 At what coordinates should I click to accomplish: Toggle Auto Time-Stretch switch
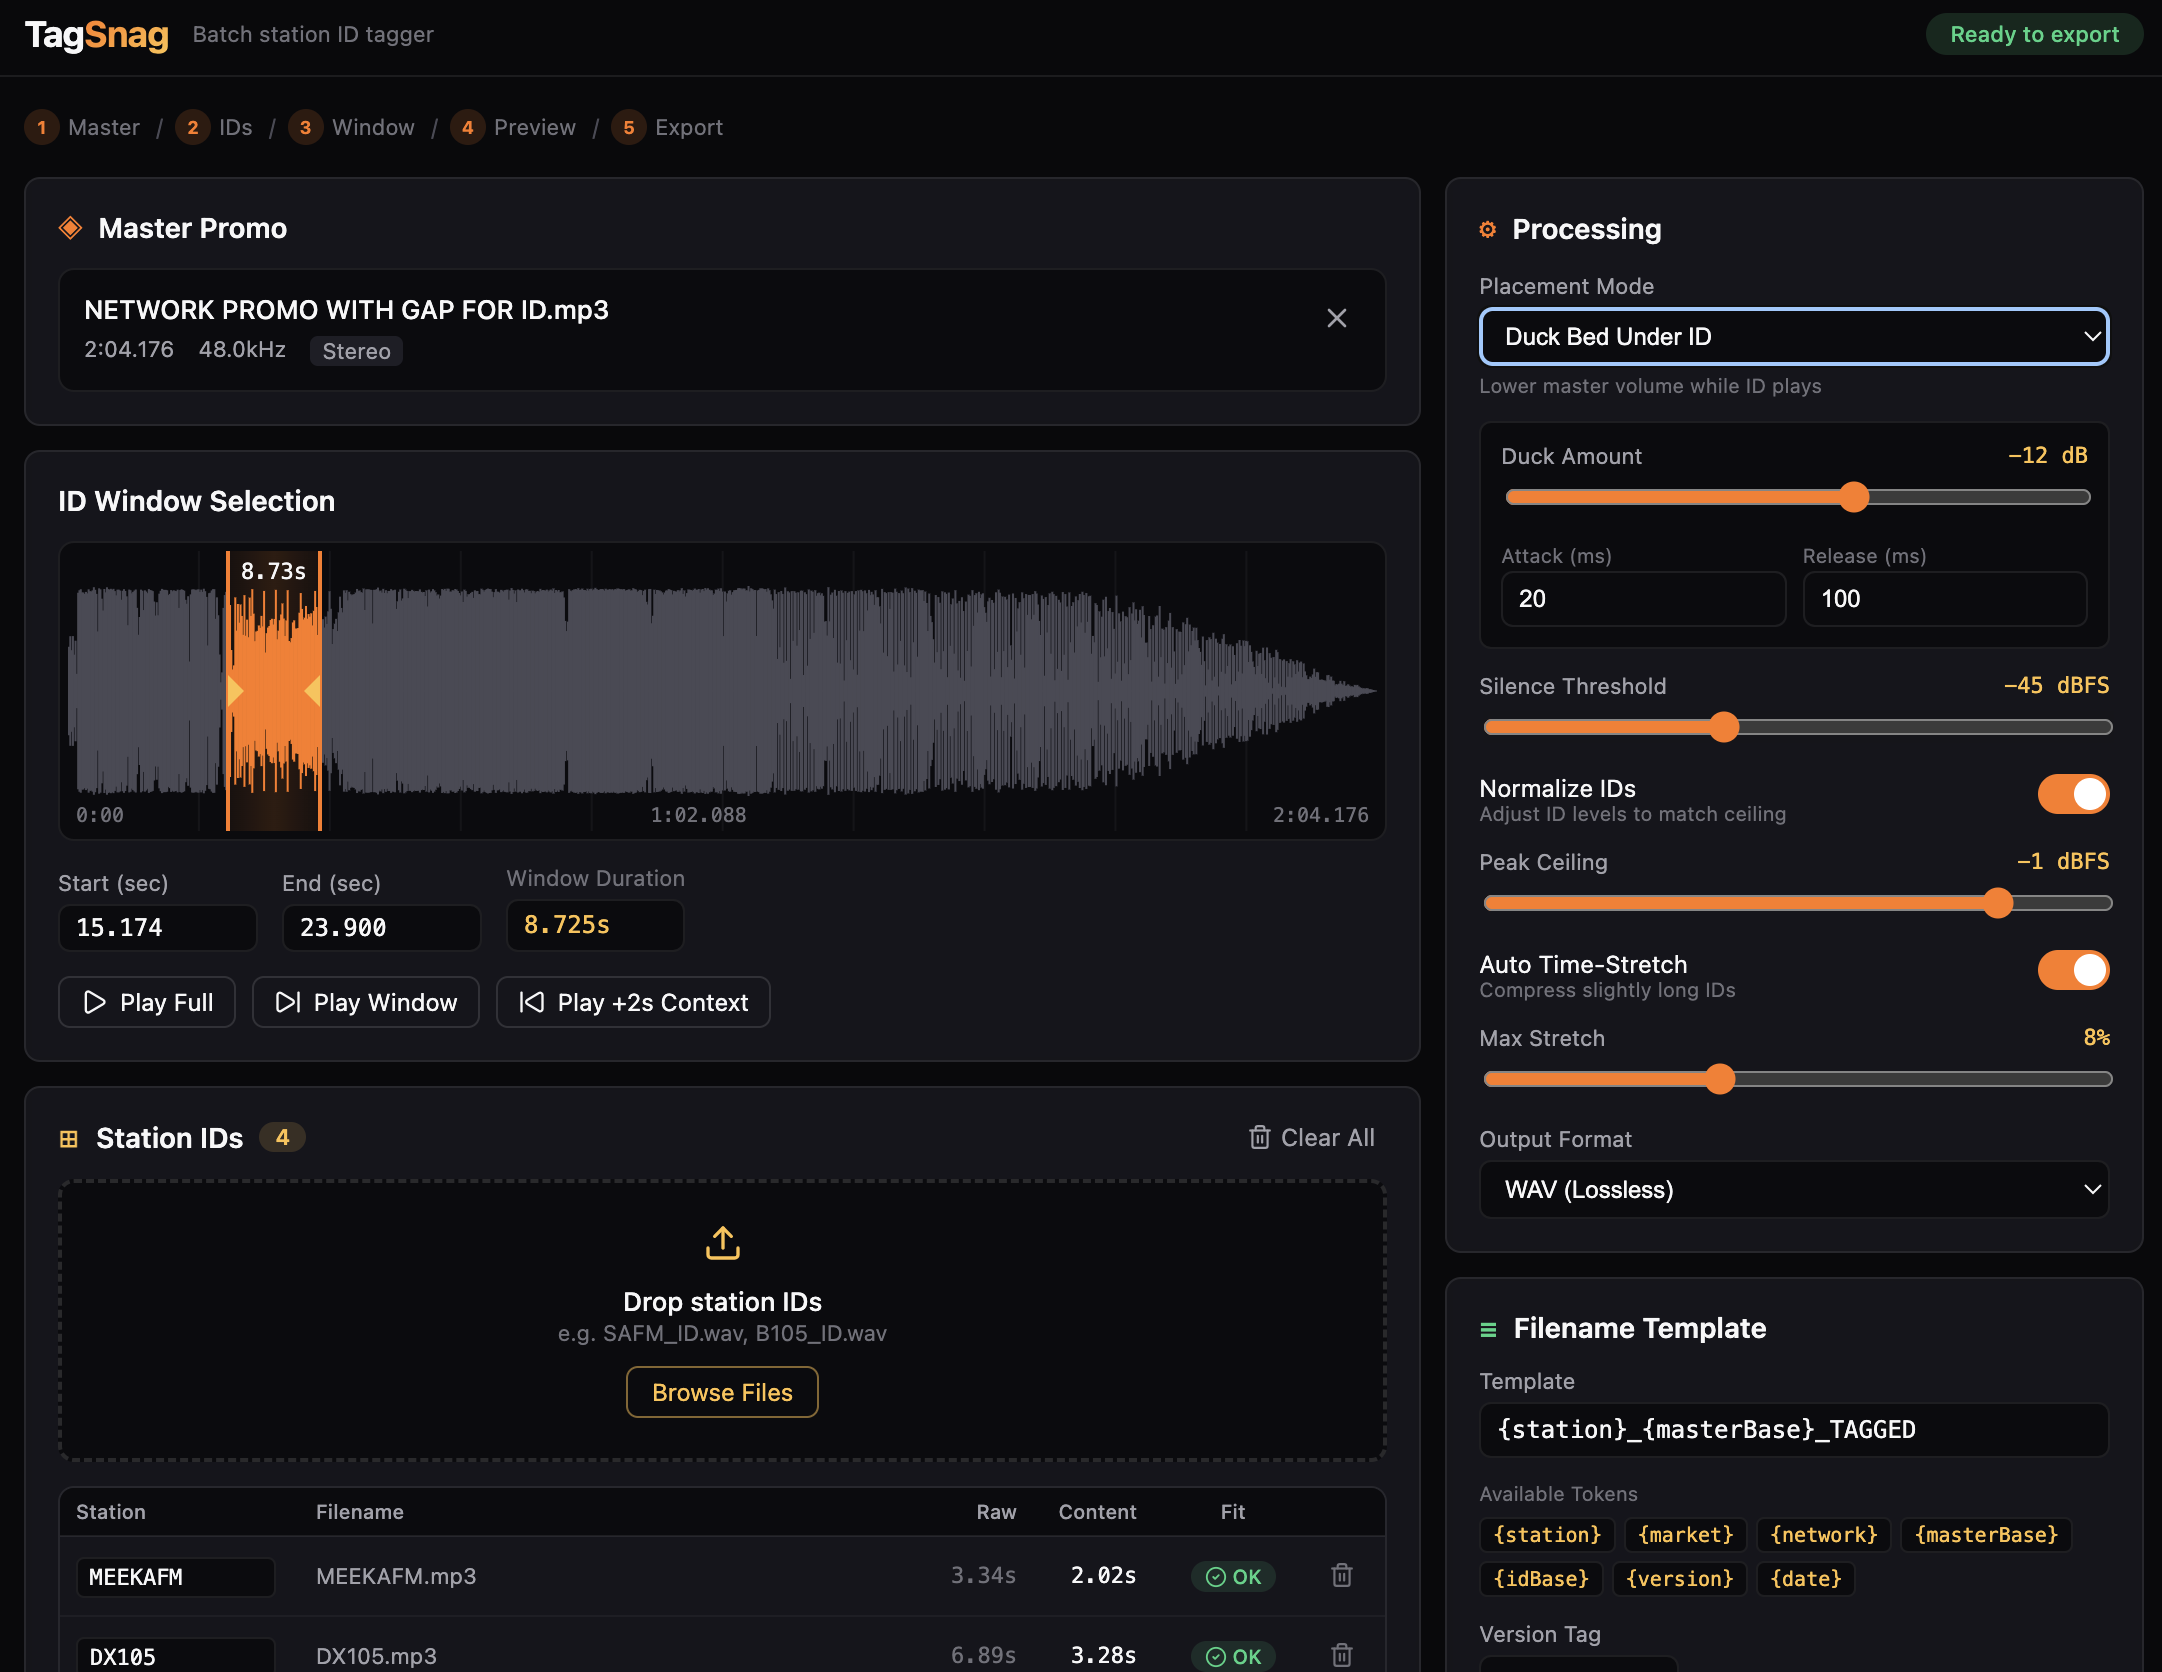point(2073,970)
